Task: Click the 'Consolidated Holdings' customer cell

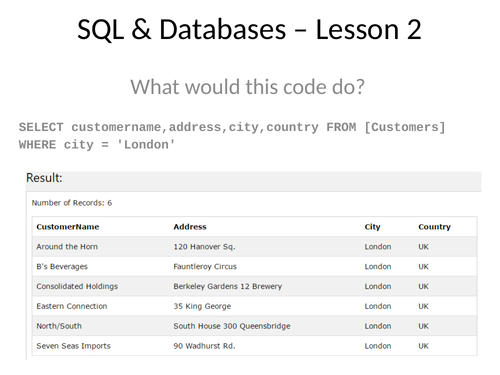Action: pos(77,286)
